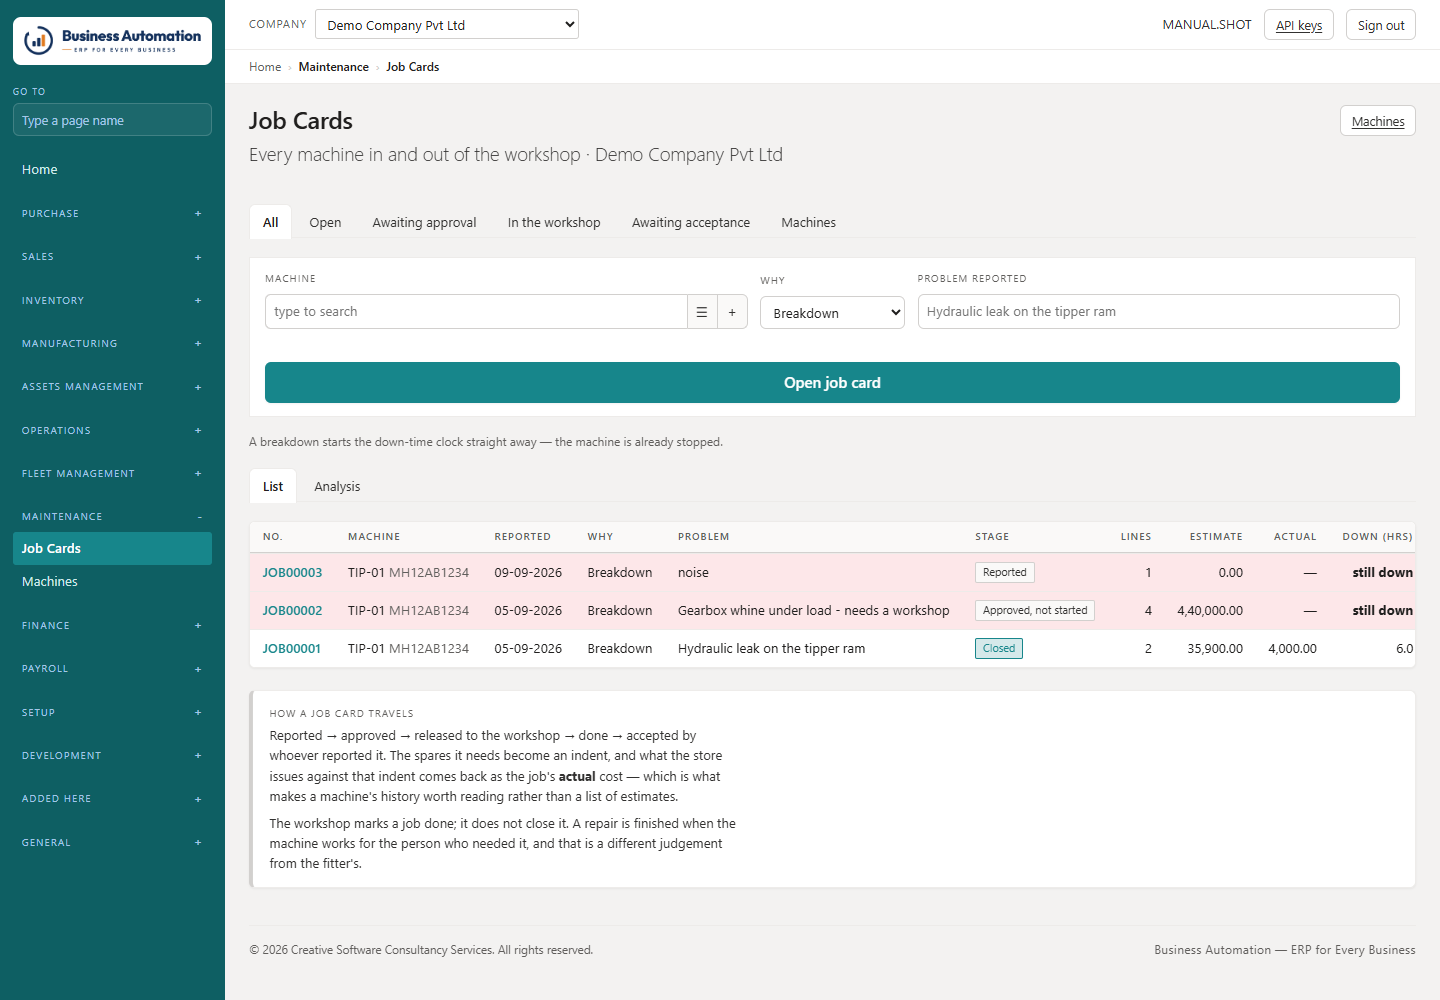
Task: Select the Analysis tab
Action: pos(337,487)
